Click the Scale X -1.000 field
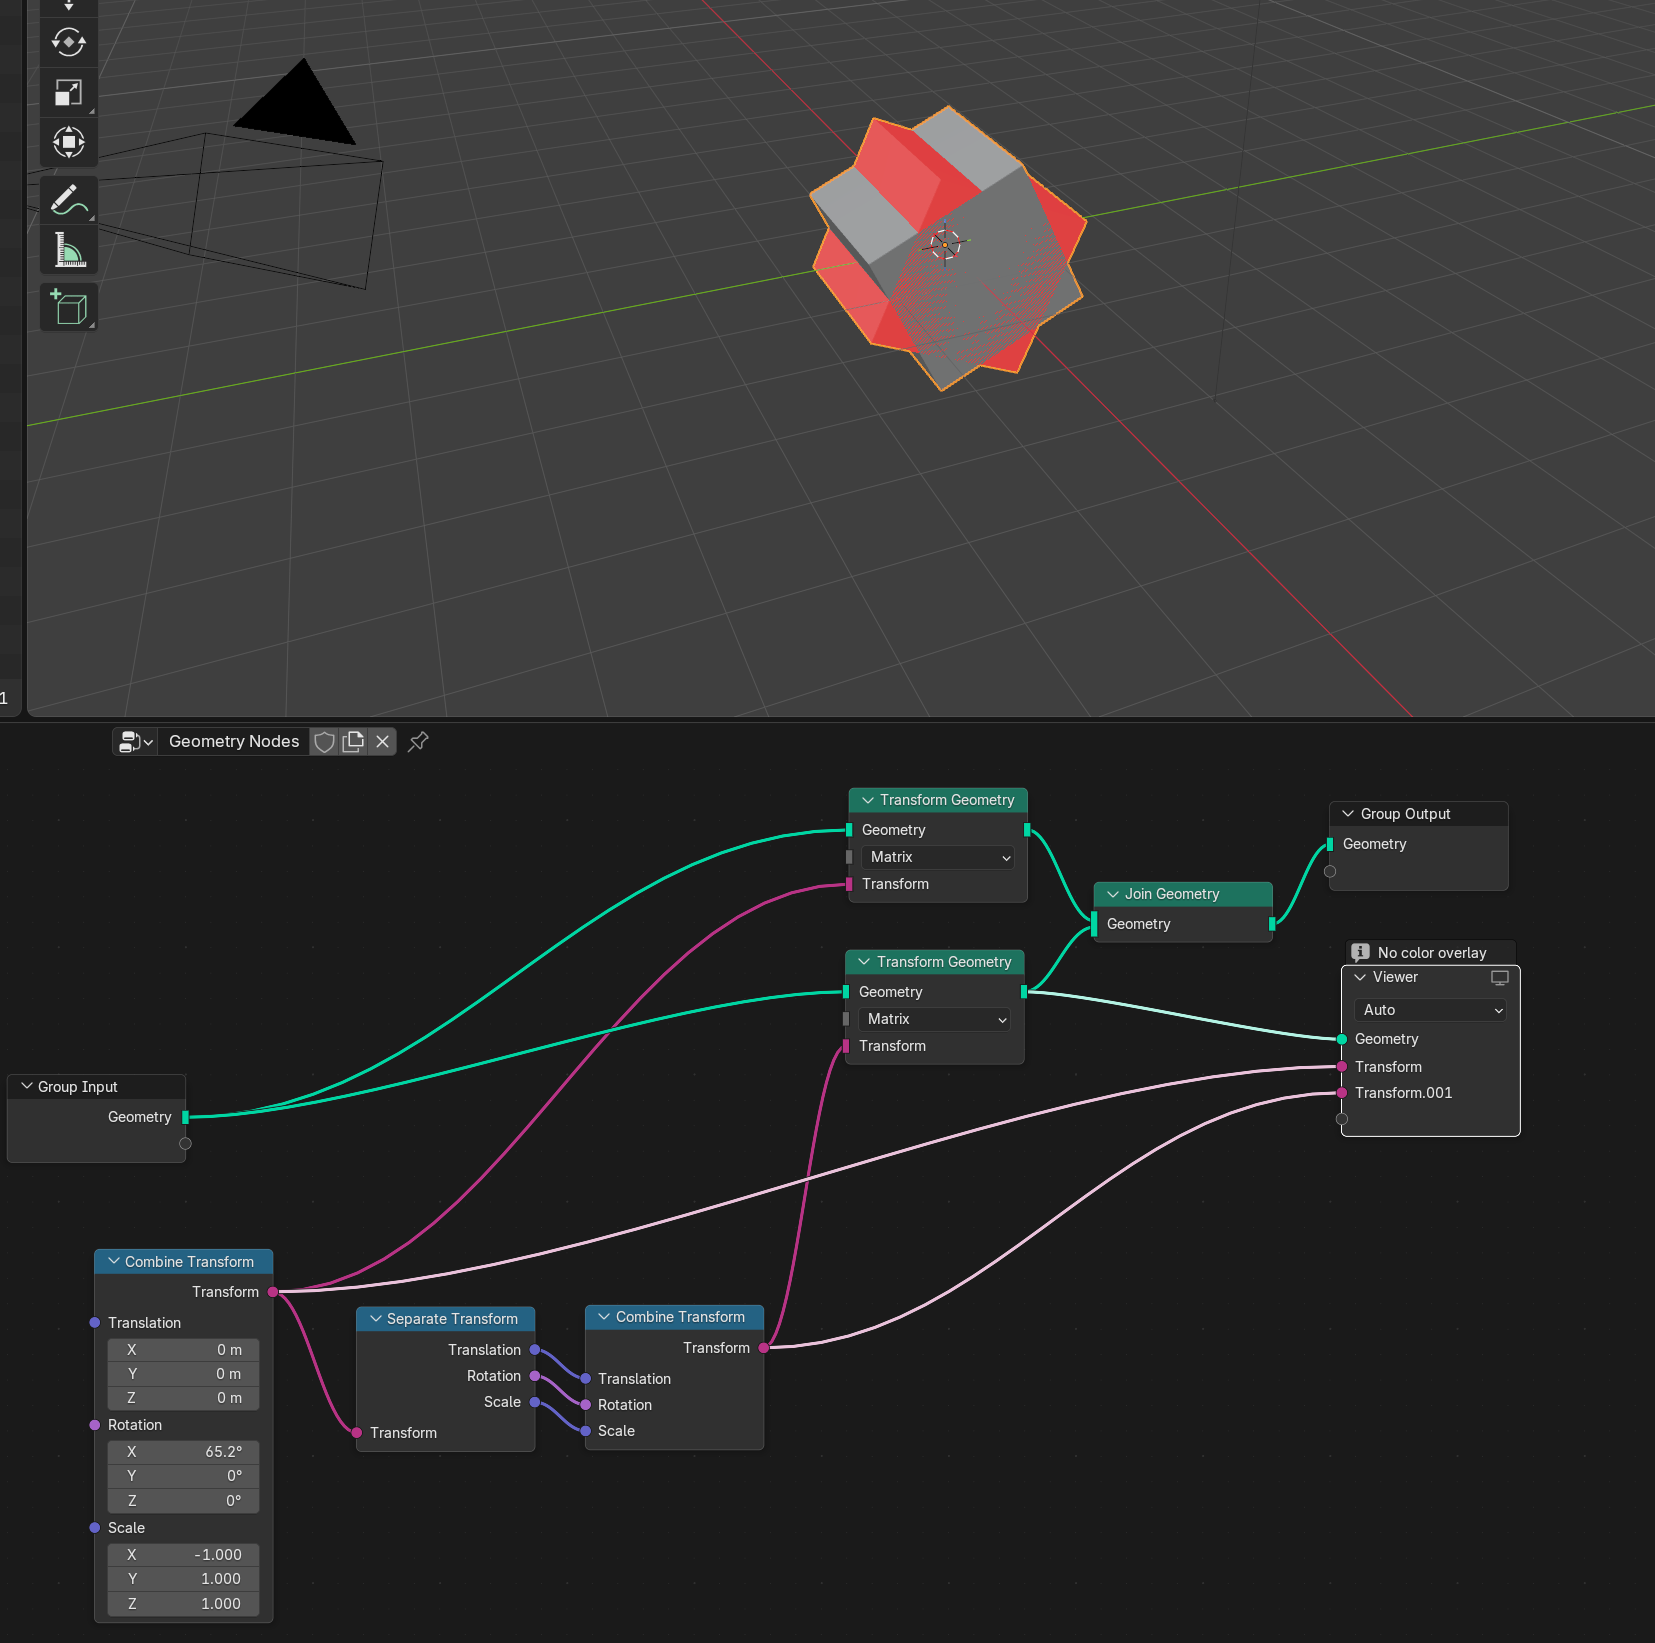Viewport: 1655px width, 1643px height. pos(183,1555)
